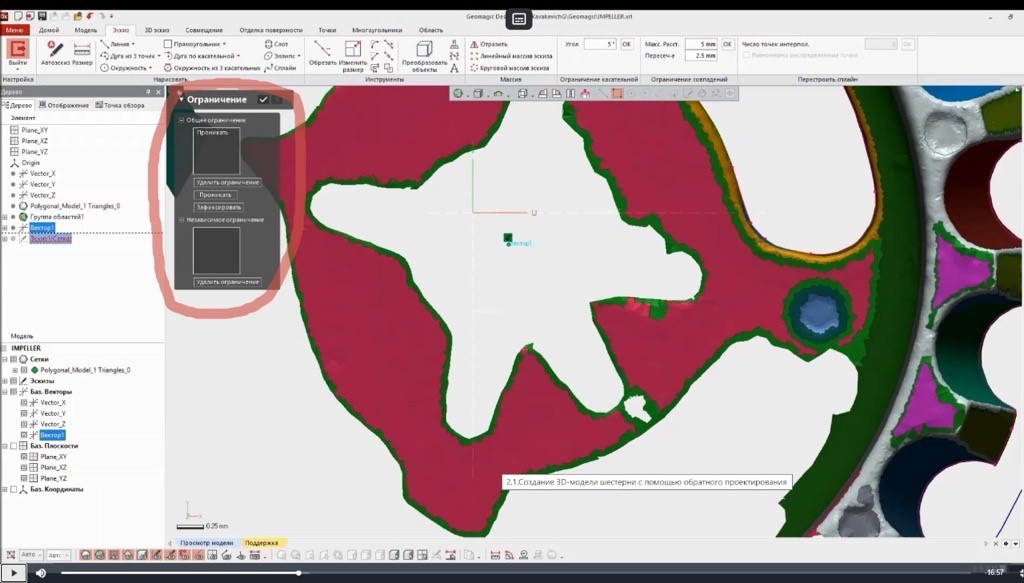Choose the Линия line tool

pyautogui.click(x=115, y=44)
